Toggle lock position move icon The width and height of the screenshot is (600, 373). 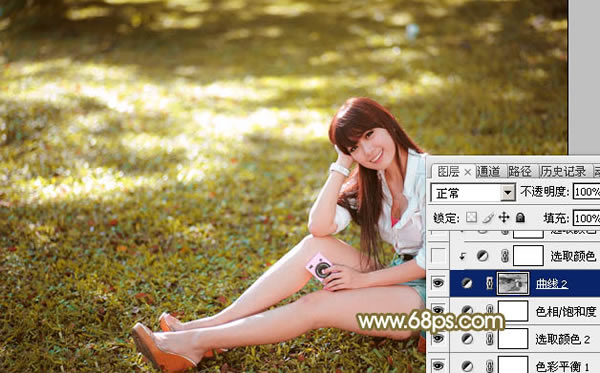pos(504,218)
